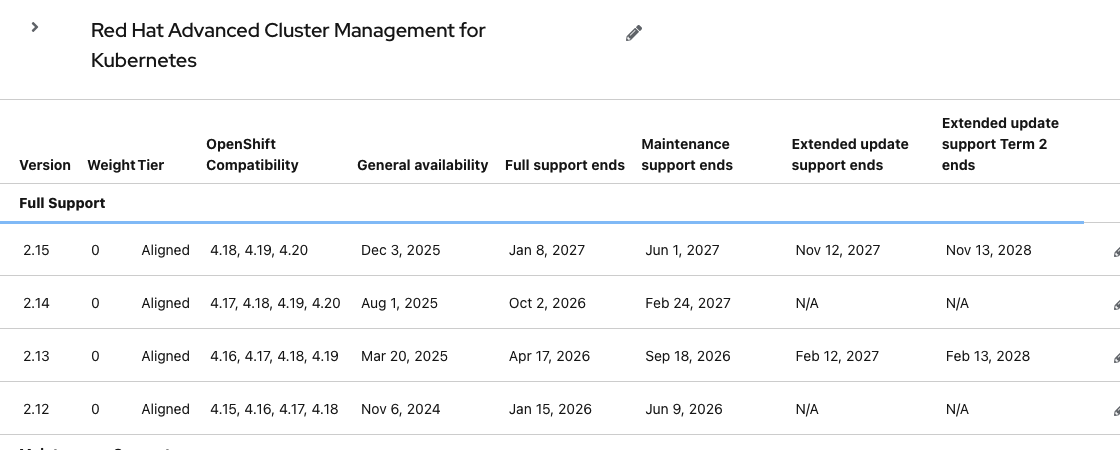The image size is (1120, 450).
Task: Click the Weight column header
Action: click(x=111, y=165)
